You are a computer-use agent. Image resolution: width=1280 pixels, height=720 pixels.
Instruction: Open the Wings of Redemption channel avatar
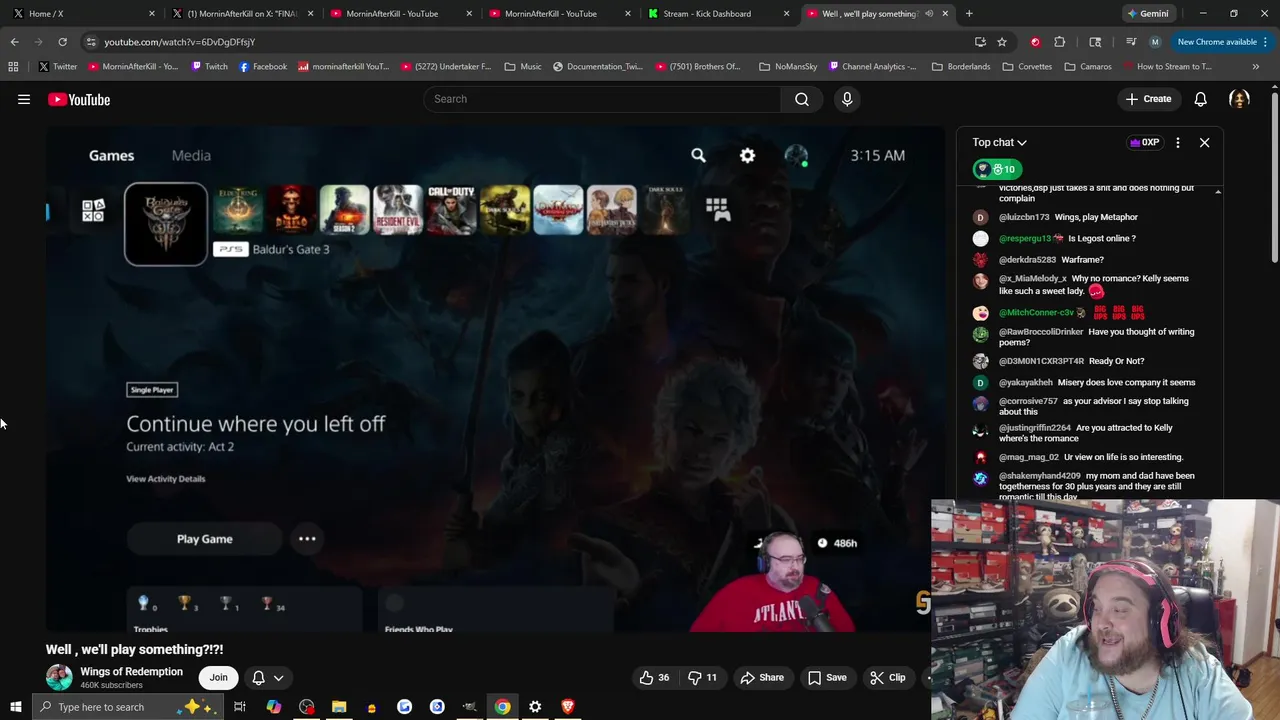pyautogui.click(x=59, y=678)
